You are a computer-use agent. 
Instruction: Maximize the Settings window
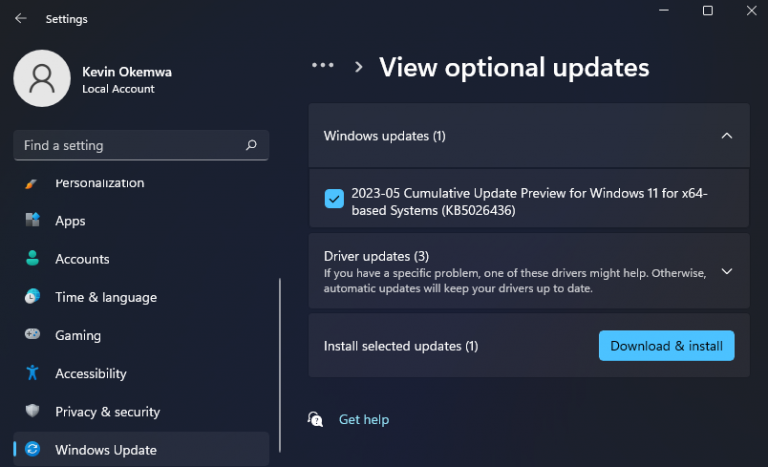coord(708,10)
